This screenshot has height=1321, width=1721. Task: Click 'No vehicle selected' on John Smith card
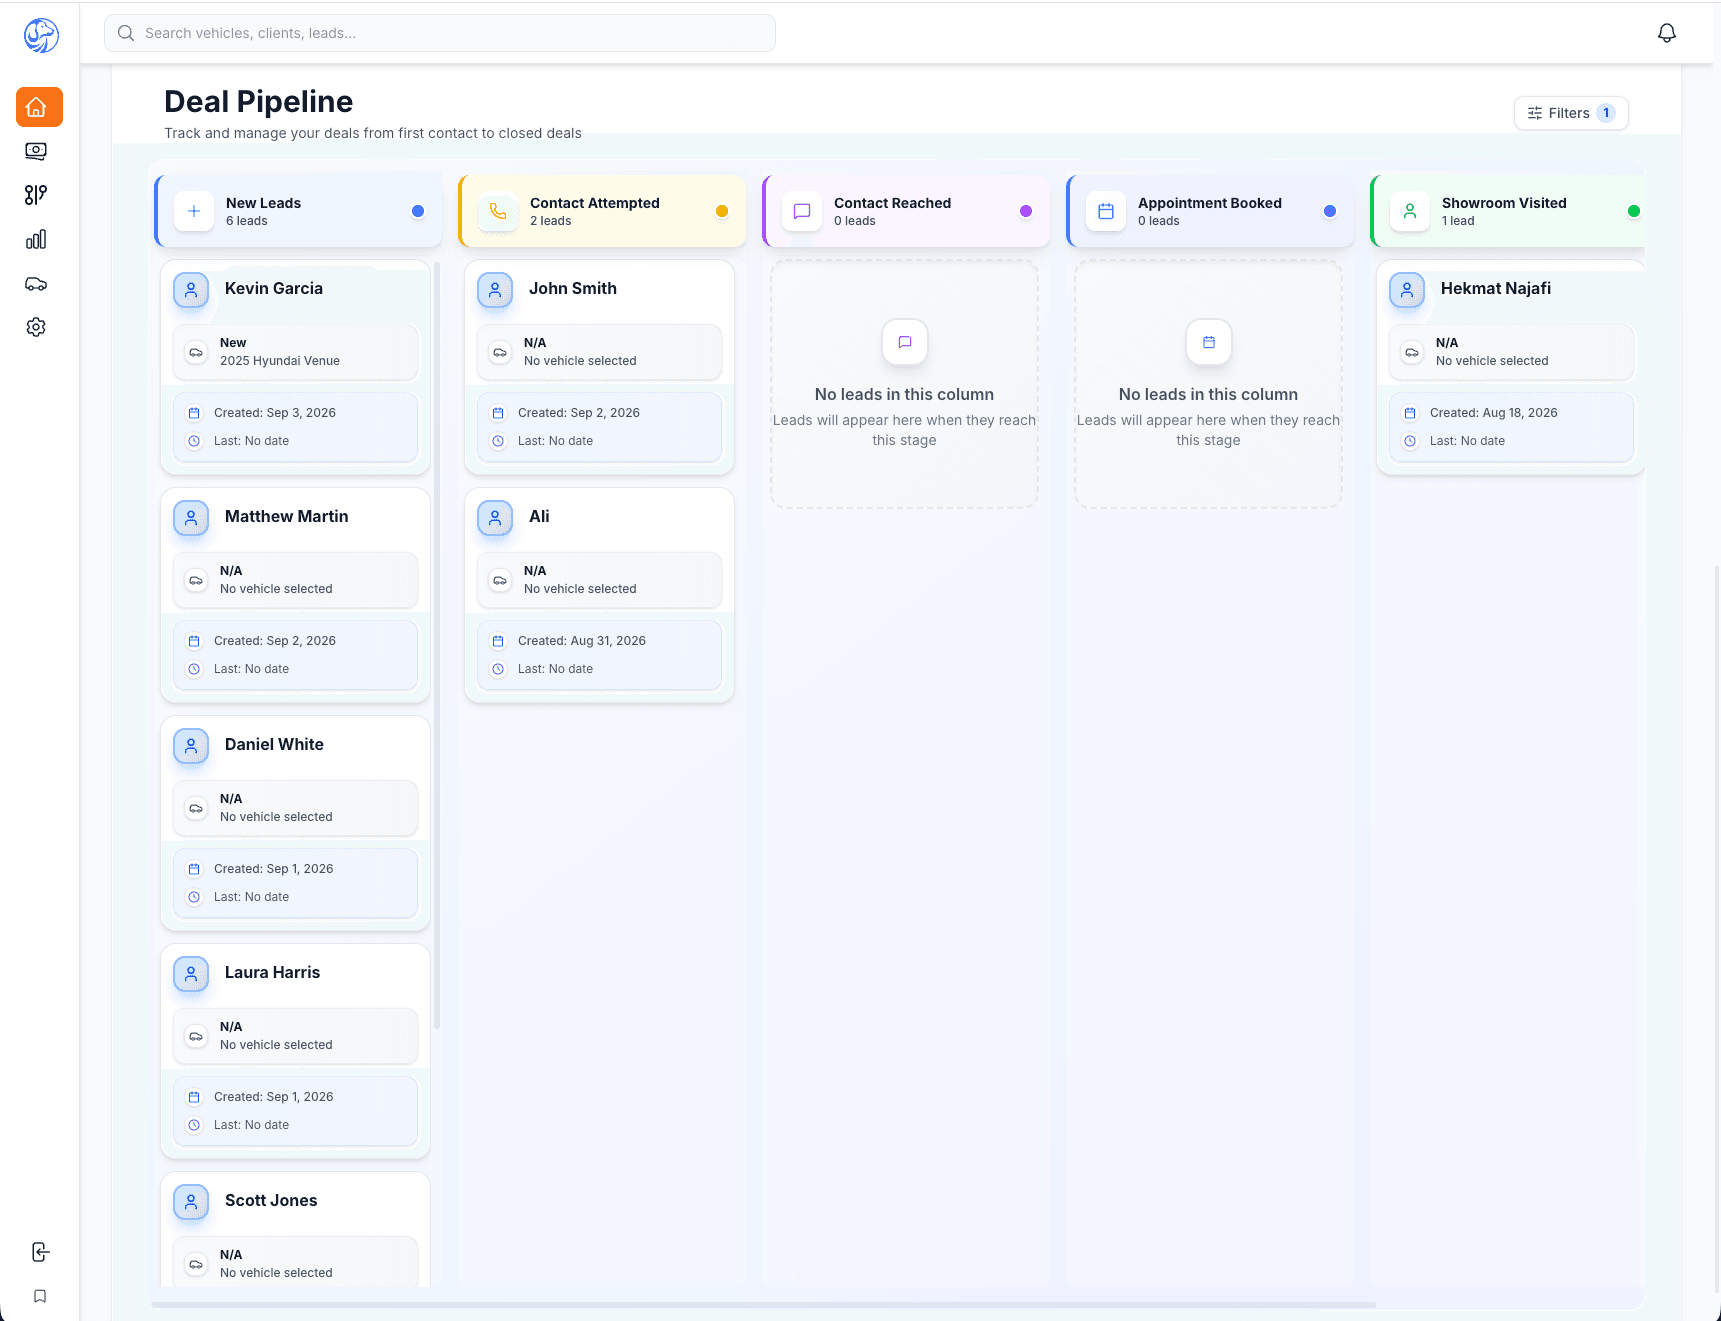tap(580, 361)
